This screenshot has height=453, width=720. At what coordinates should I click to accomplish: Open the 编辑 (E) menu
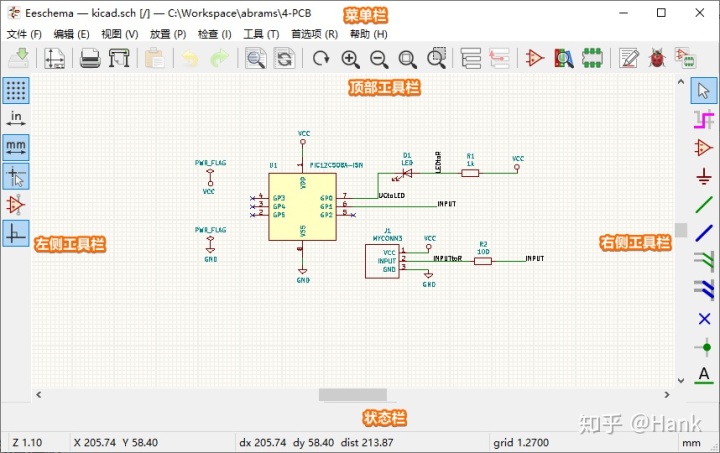pyautogui.click(x=72, y=34)
